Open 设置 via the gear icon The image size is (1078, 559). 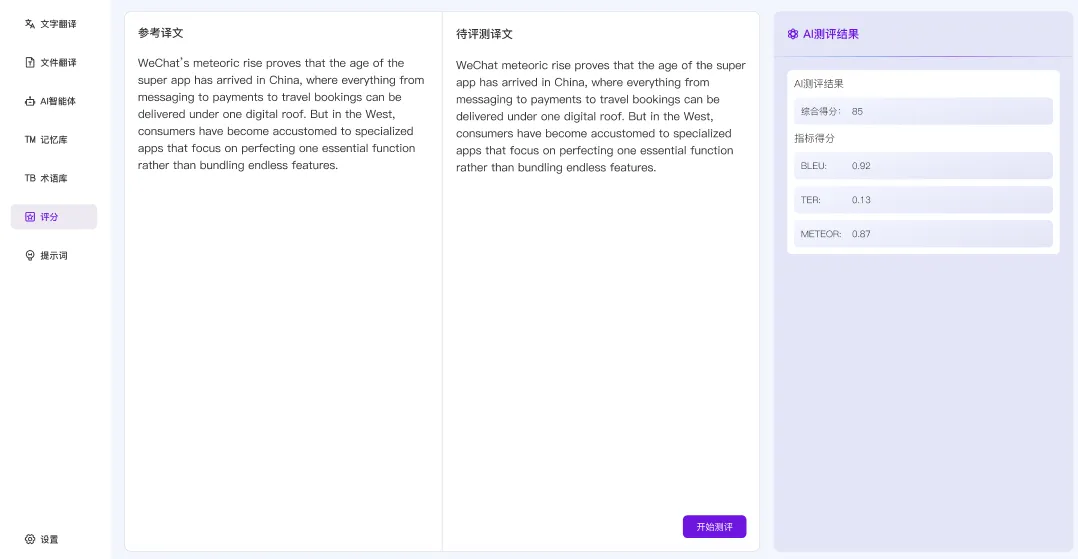click(x=30, y=539)
